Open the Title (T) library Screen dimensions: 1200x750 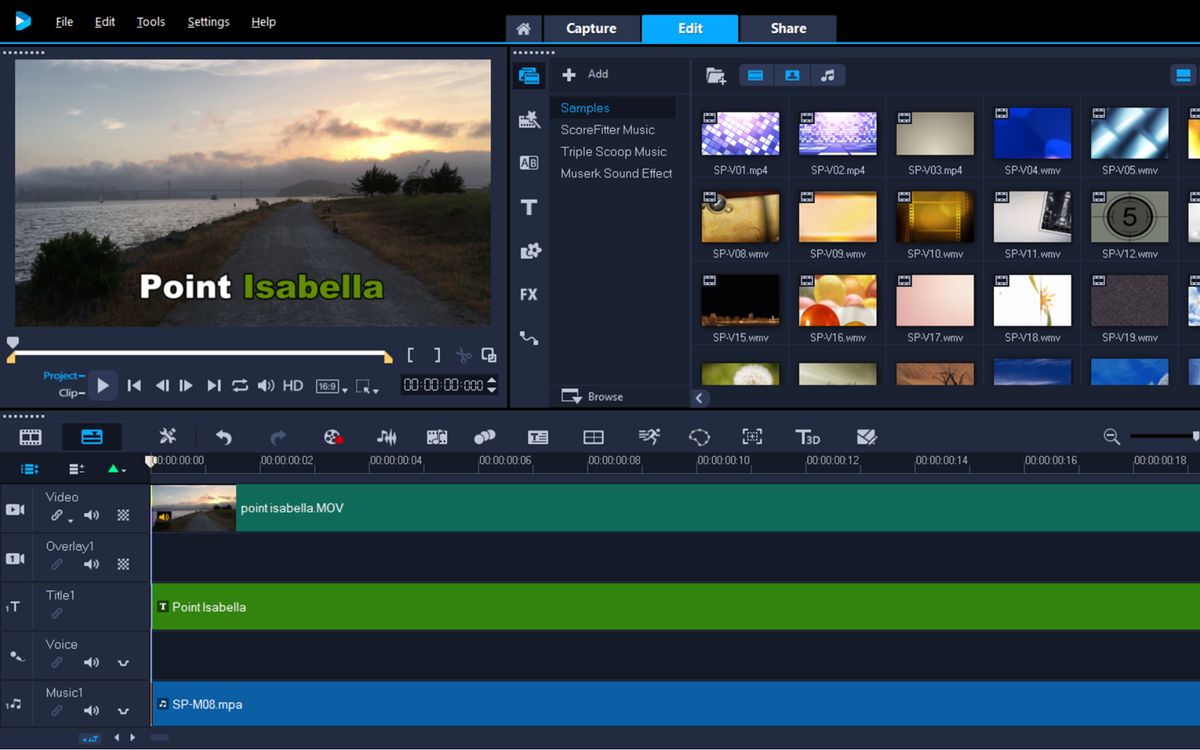(x=529, y=207)
